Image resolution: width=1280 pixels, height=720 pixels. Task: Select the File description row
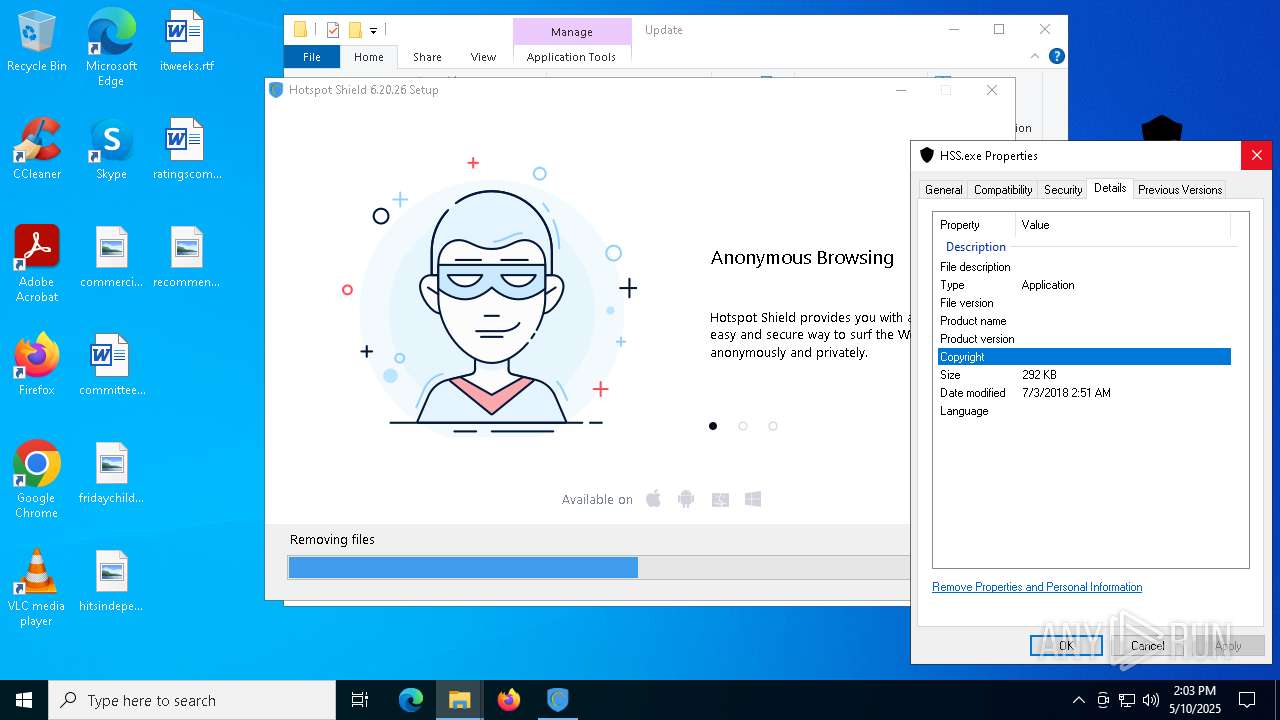click(x=1084, y=267)
